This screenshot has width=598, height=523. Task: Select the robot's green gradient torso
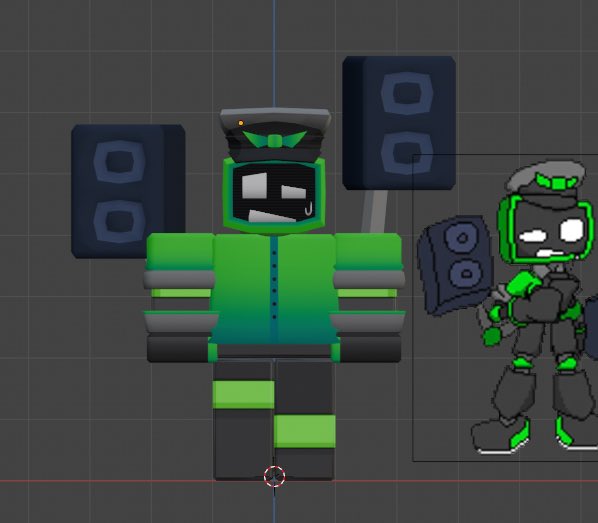tap(274, 290)
